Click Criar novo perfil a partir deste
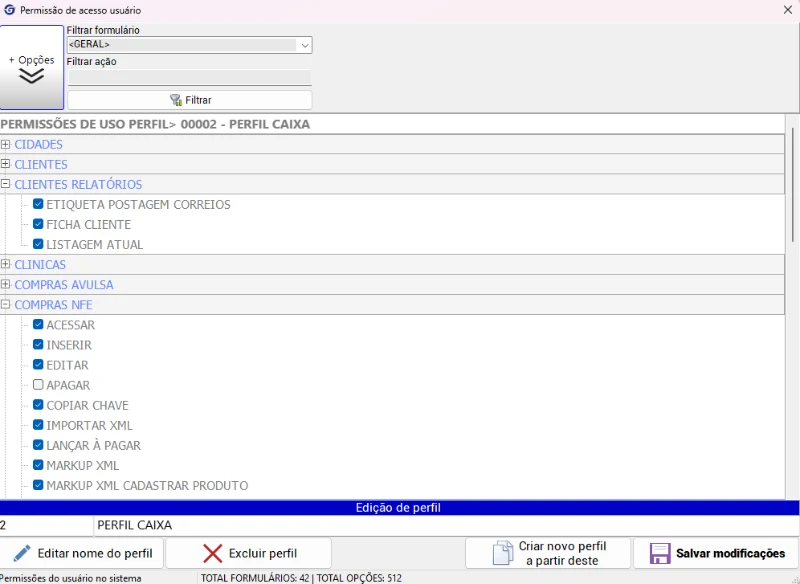The height and width of the screenshot is (584, 800). pos(548,553)
